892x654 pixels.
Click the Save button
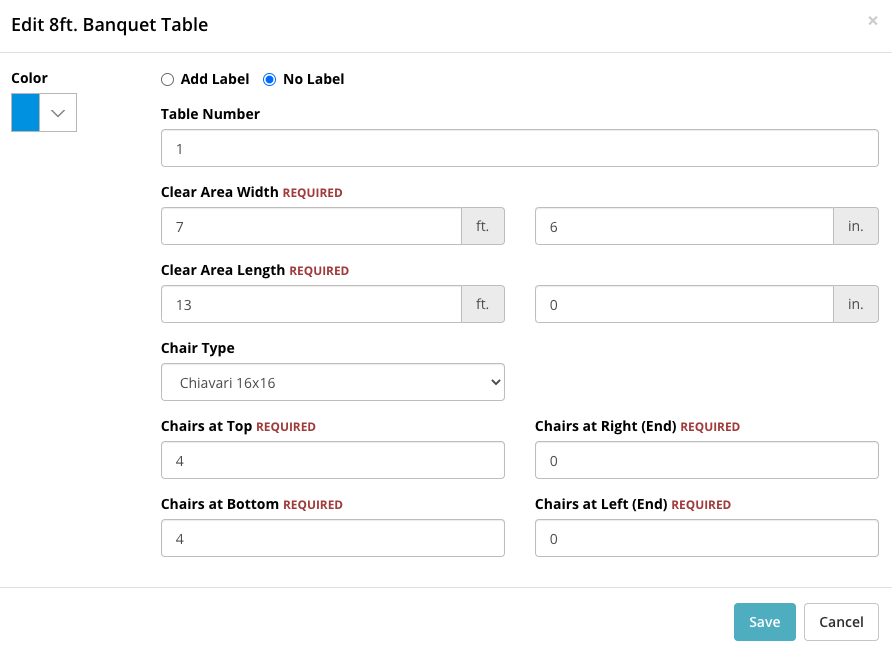[765, 622]
